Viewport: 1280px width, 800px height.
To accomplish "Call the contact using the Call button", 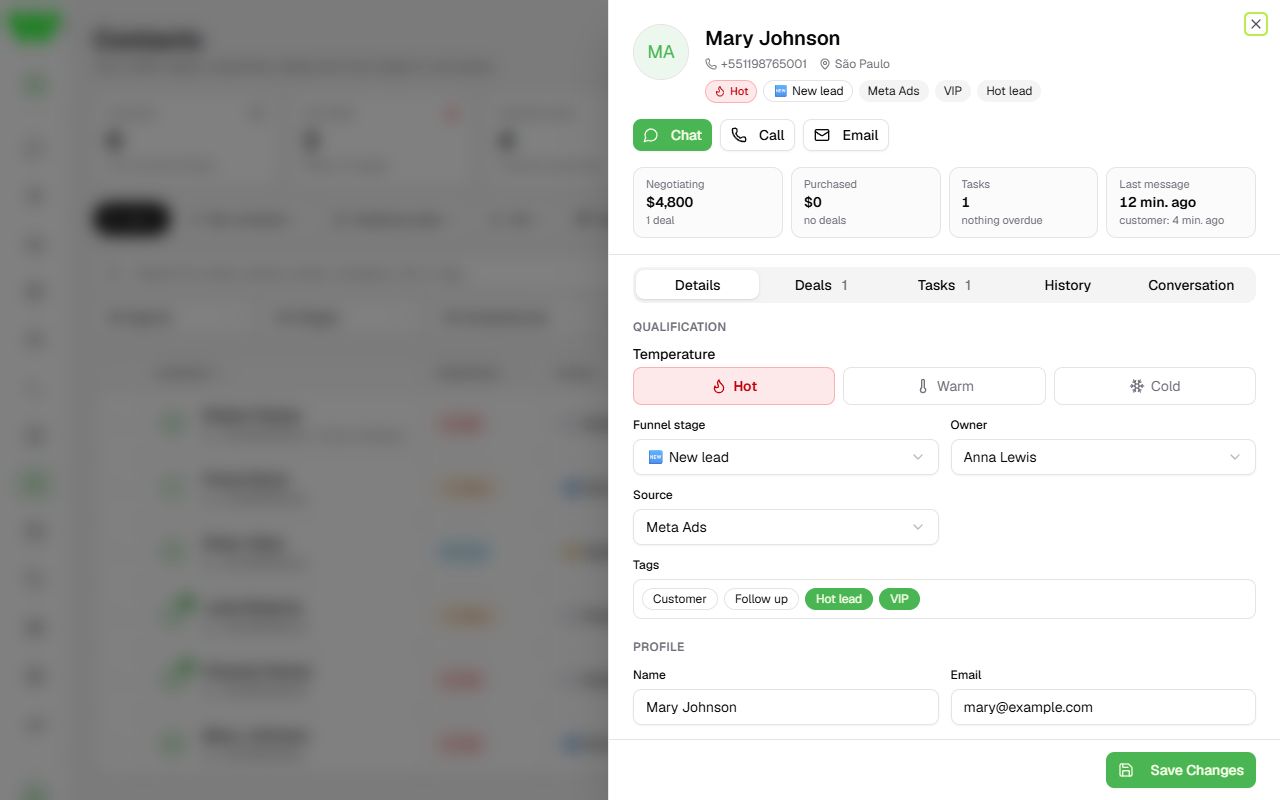I will (x=757, y=135).
